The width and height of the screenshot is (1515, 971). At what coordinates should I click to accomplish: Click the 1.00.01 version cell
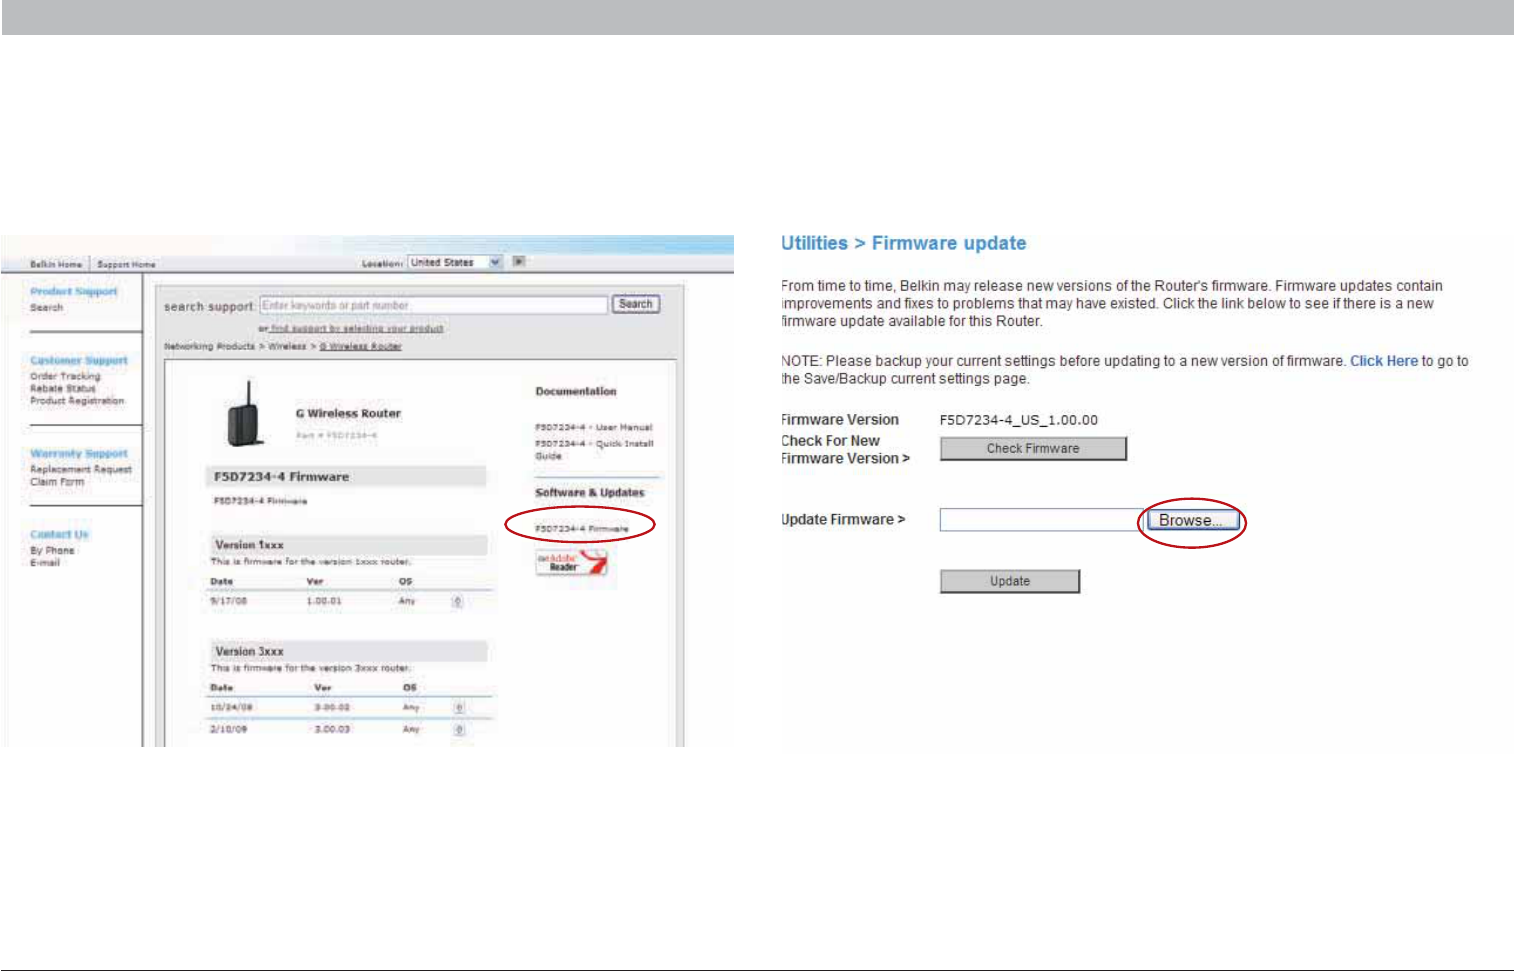coord(324,602)
